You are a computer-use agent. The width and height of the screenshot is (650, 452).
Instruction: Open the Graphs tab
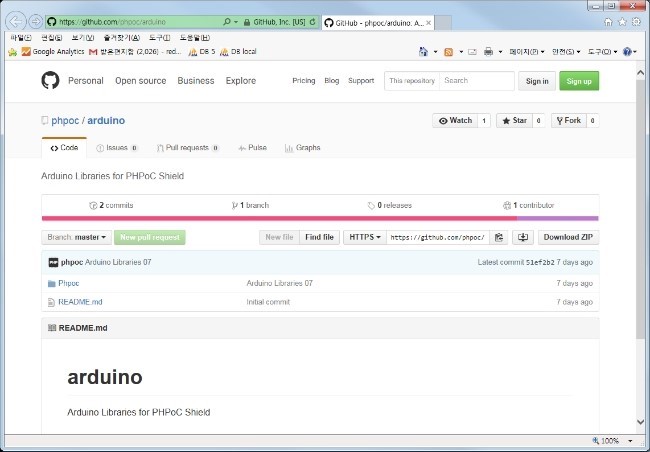tap(302, 147)
